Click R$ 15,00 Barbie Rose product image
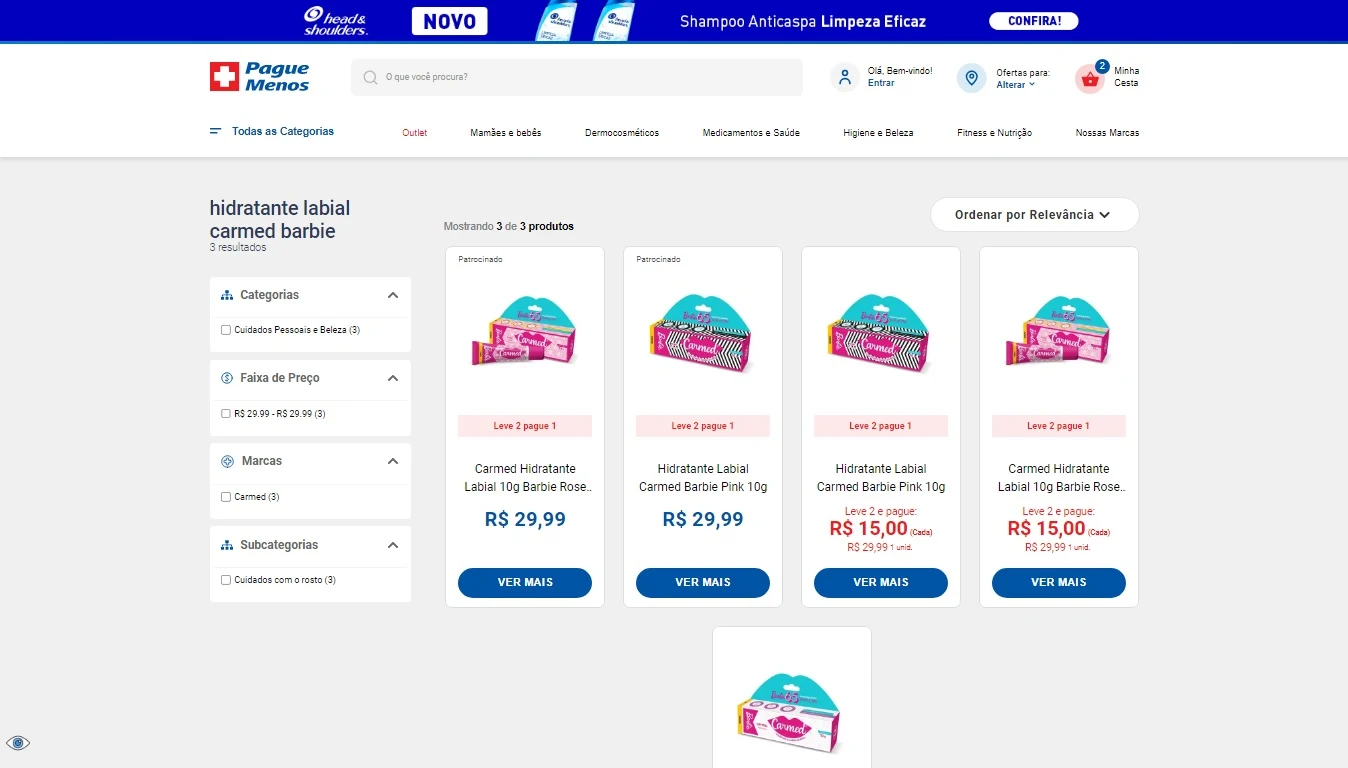The width and height of the screenshot is (1348, 768). point(1059,333)
